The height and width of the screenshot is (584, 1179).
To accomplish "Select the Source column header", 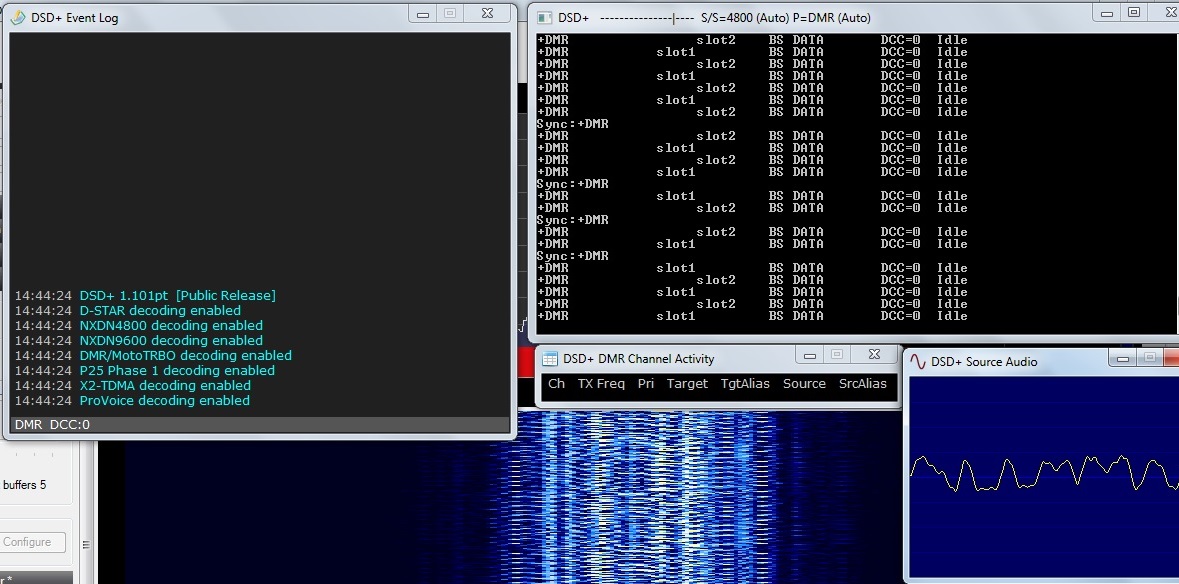I will (x=804, y=383).
